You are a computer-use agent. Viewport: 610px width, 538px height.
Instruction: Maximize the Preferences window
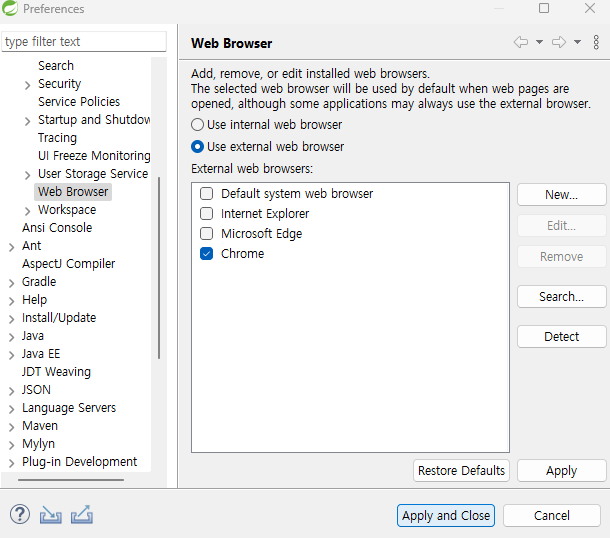coord(543,8)
